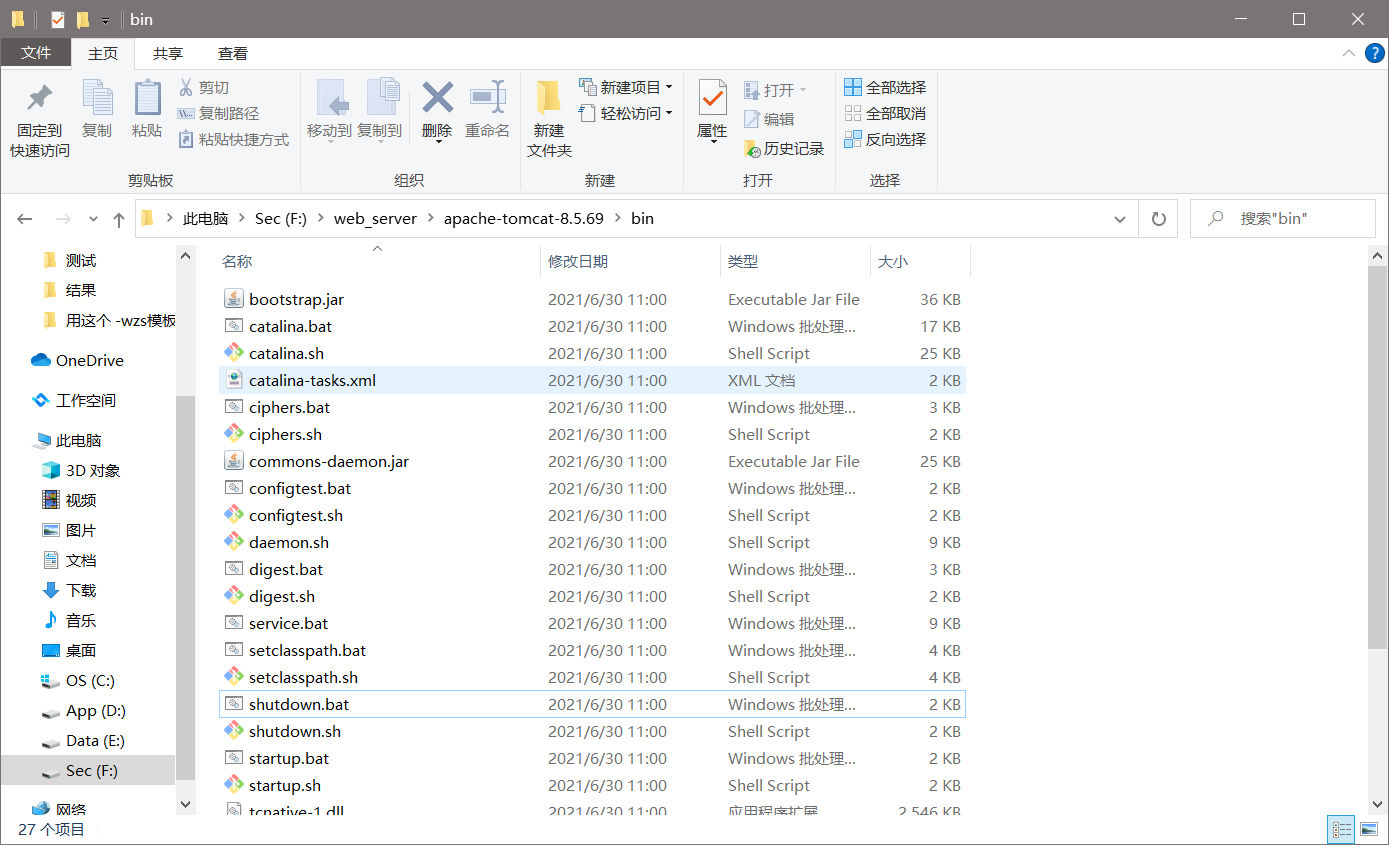The height and width of the screenshot is (845, 1389).
Task: Click the Cut scissors icon
Action: point(186,87)
